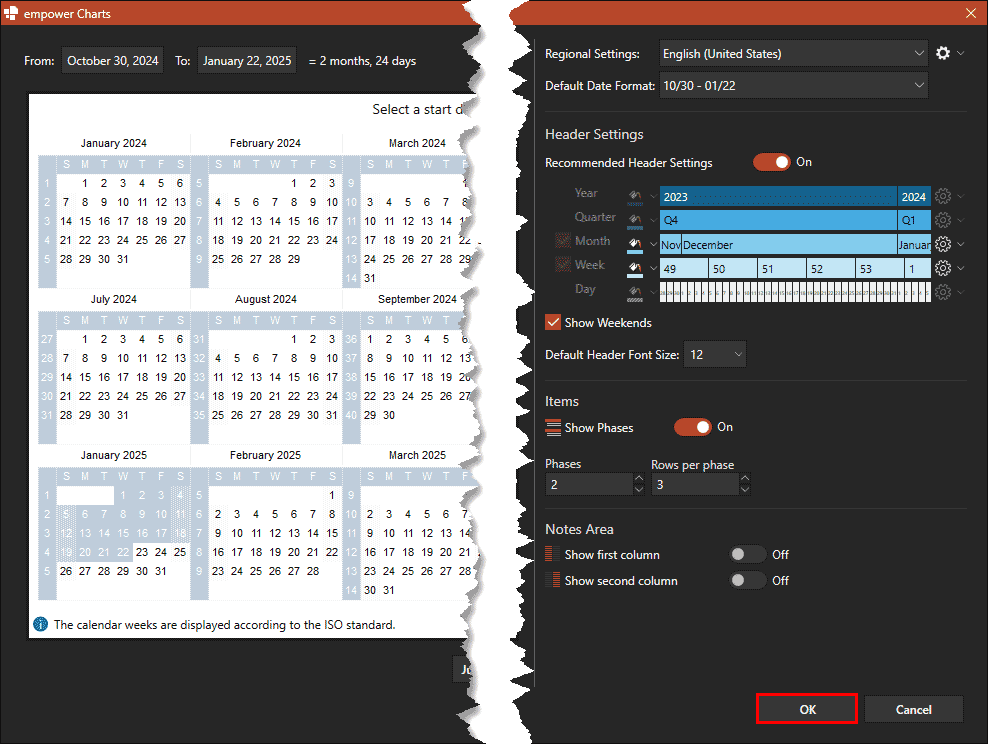The image size is (988, 744).
Task: Click the Cancel button
Action: (x=913, y=709)
